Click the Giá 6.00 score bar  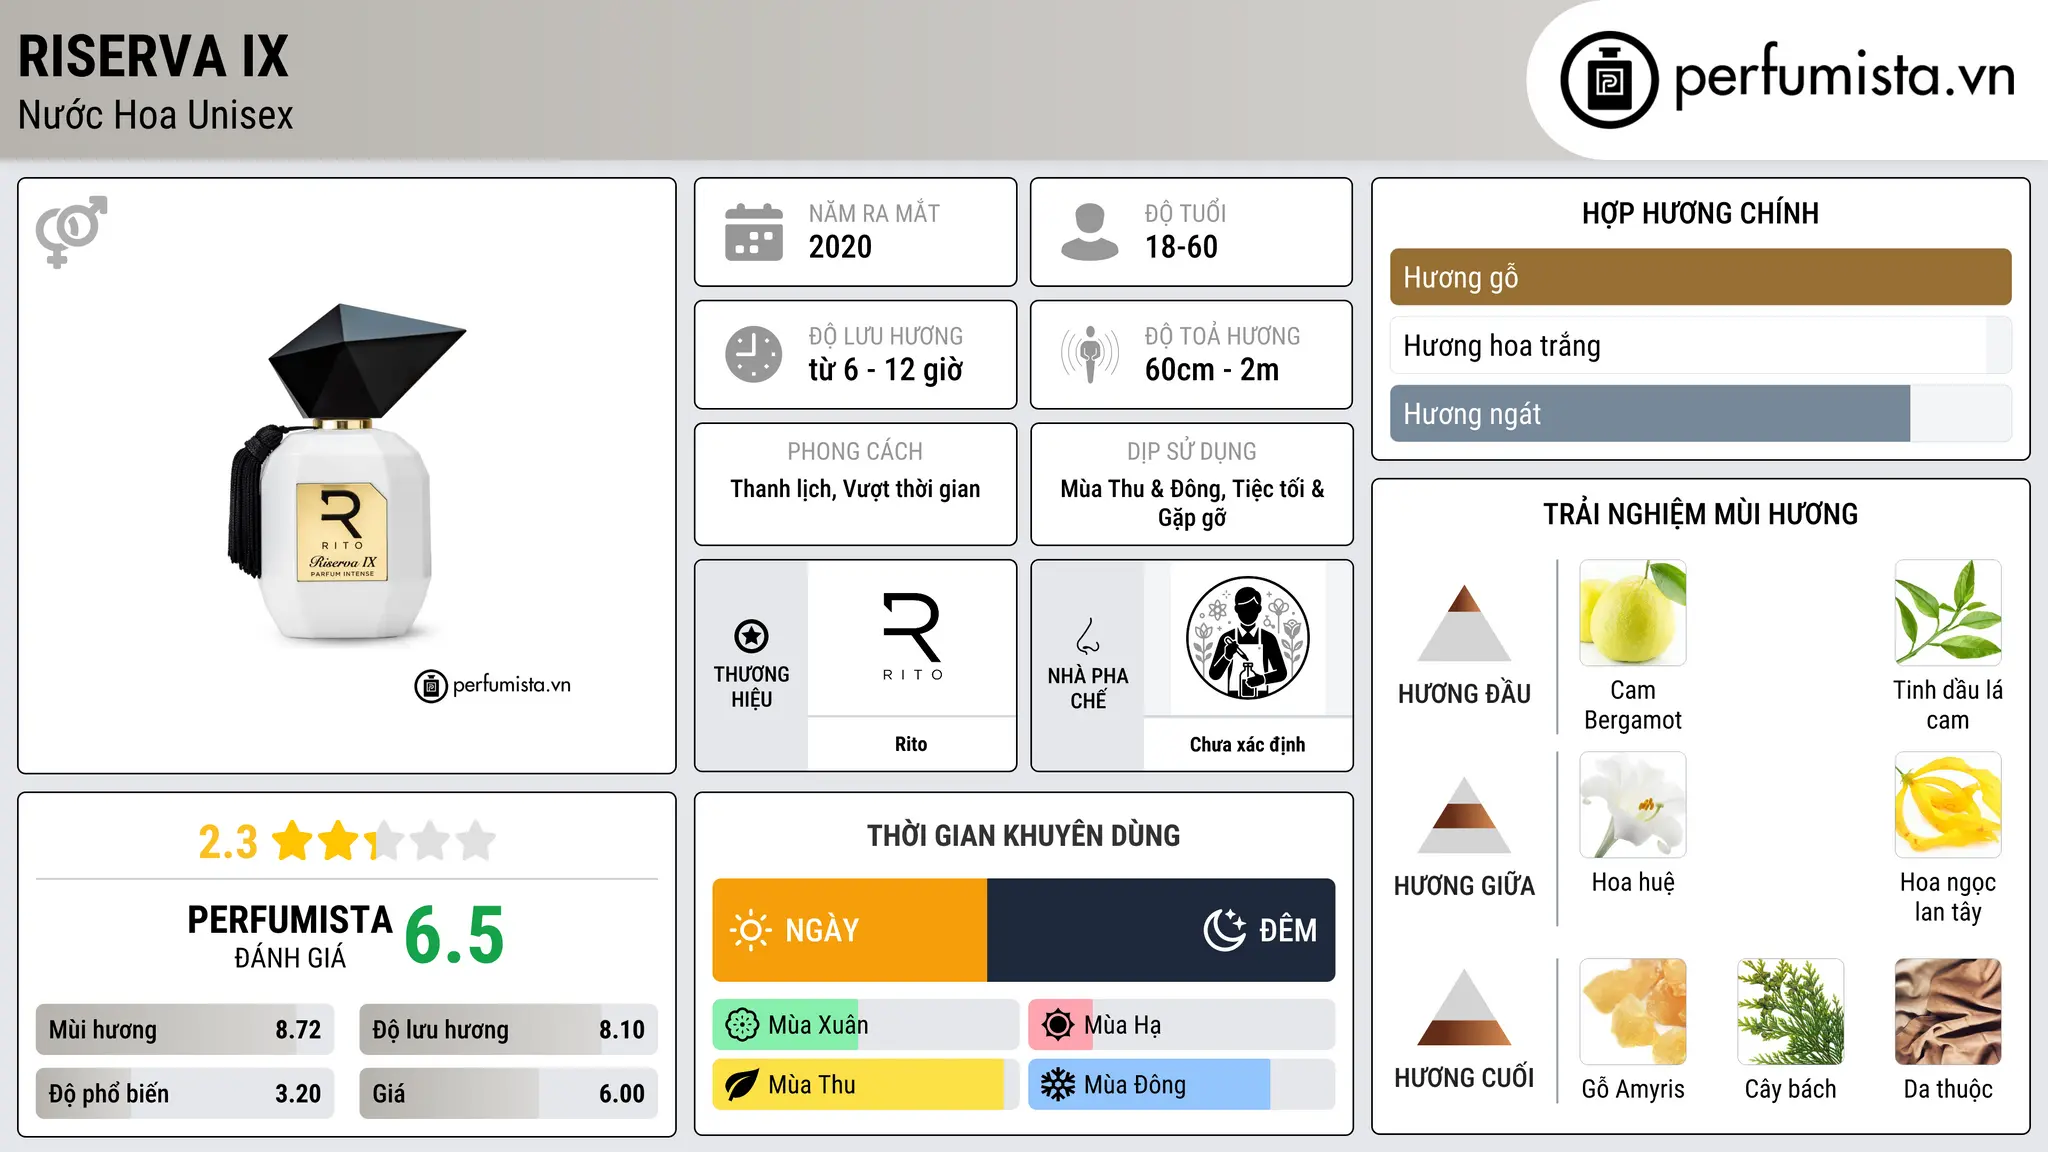(508, 1094)
